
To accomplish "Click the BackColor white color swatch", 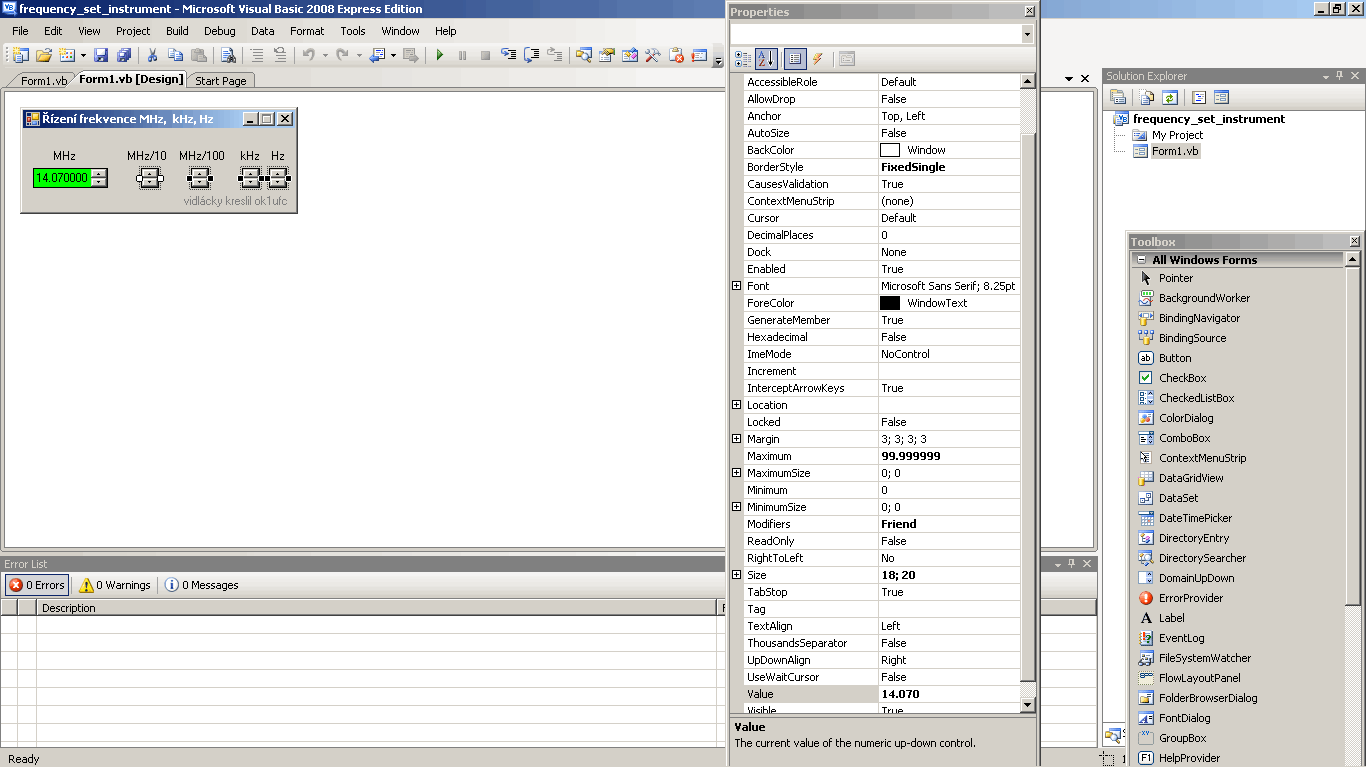I will 890,150.
